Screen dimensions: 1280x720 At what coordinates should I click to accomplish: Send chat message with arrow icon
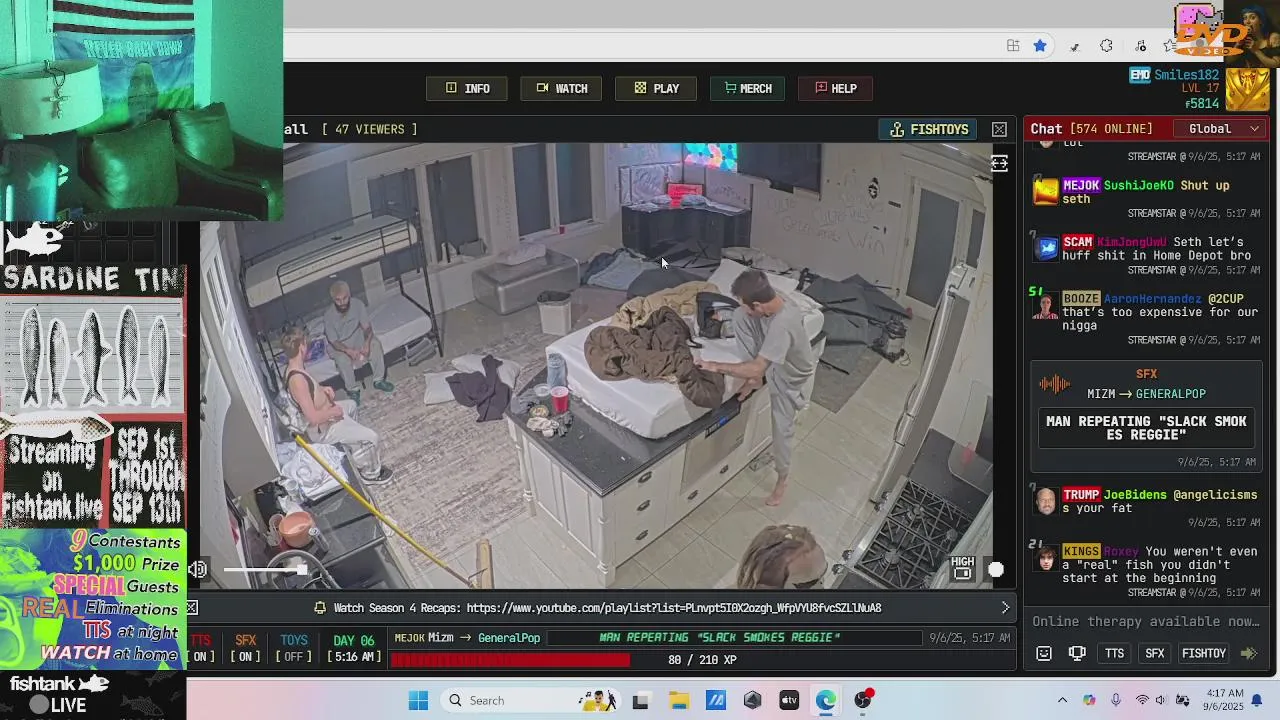tap(1249, 653)
